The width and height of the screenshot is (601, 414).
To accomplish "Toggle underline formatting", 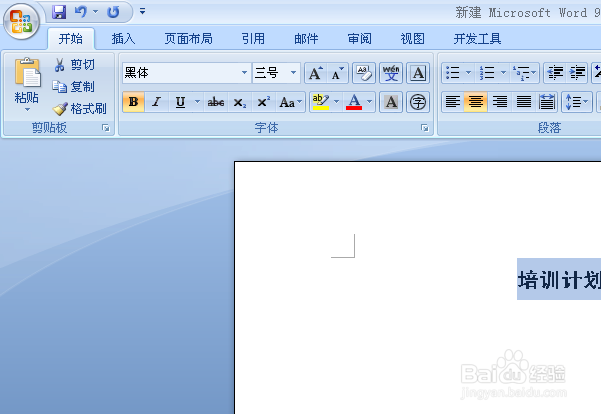I will pyautogui.click(x=180, y=102).
